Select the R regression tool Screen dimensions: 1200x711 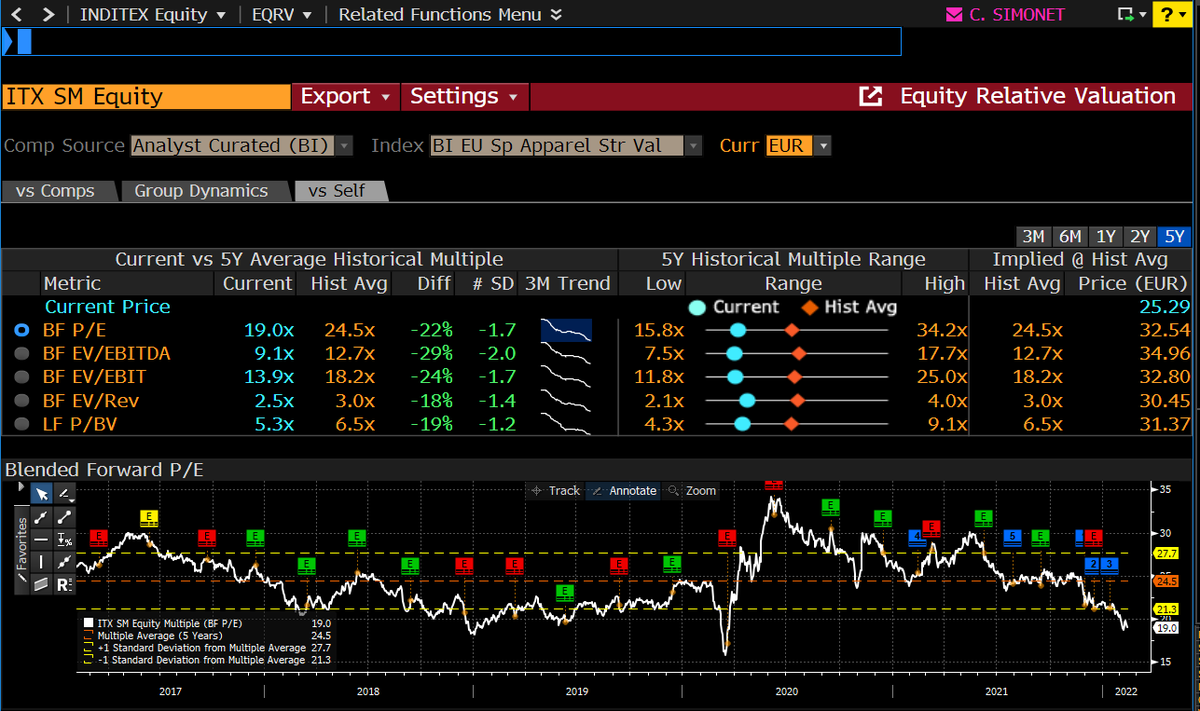(x=64, y=584)
